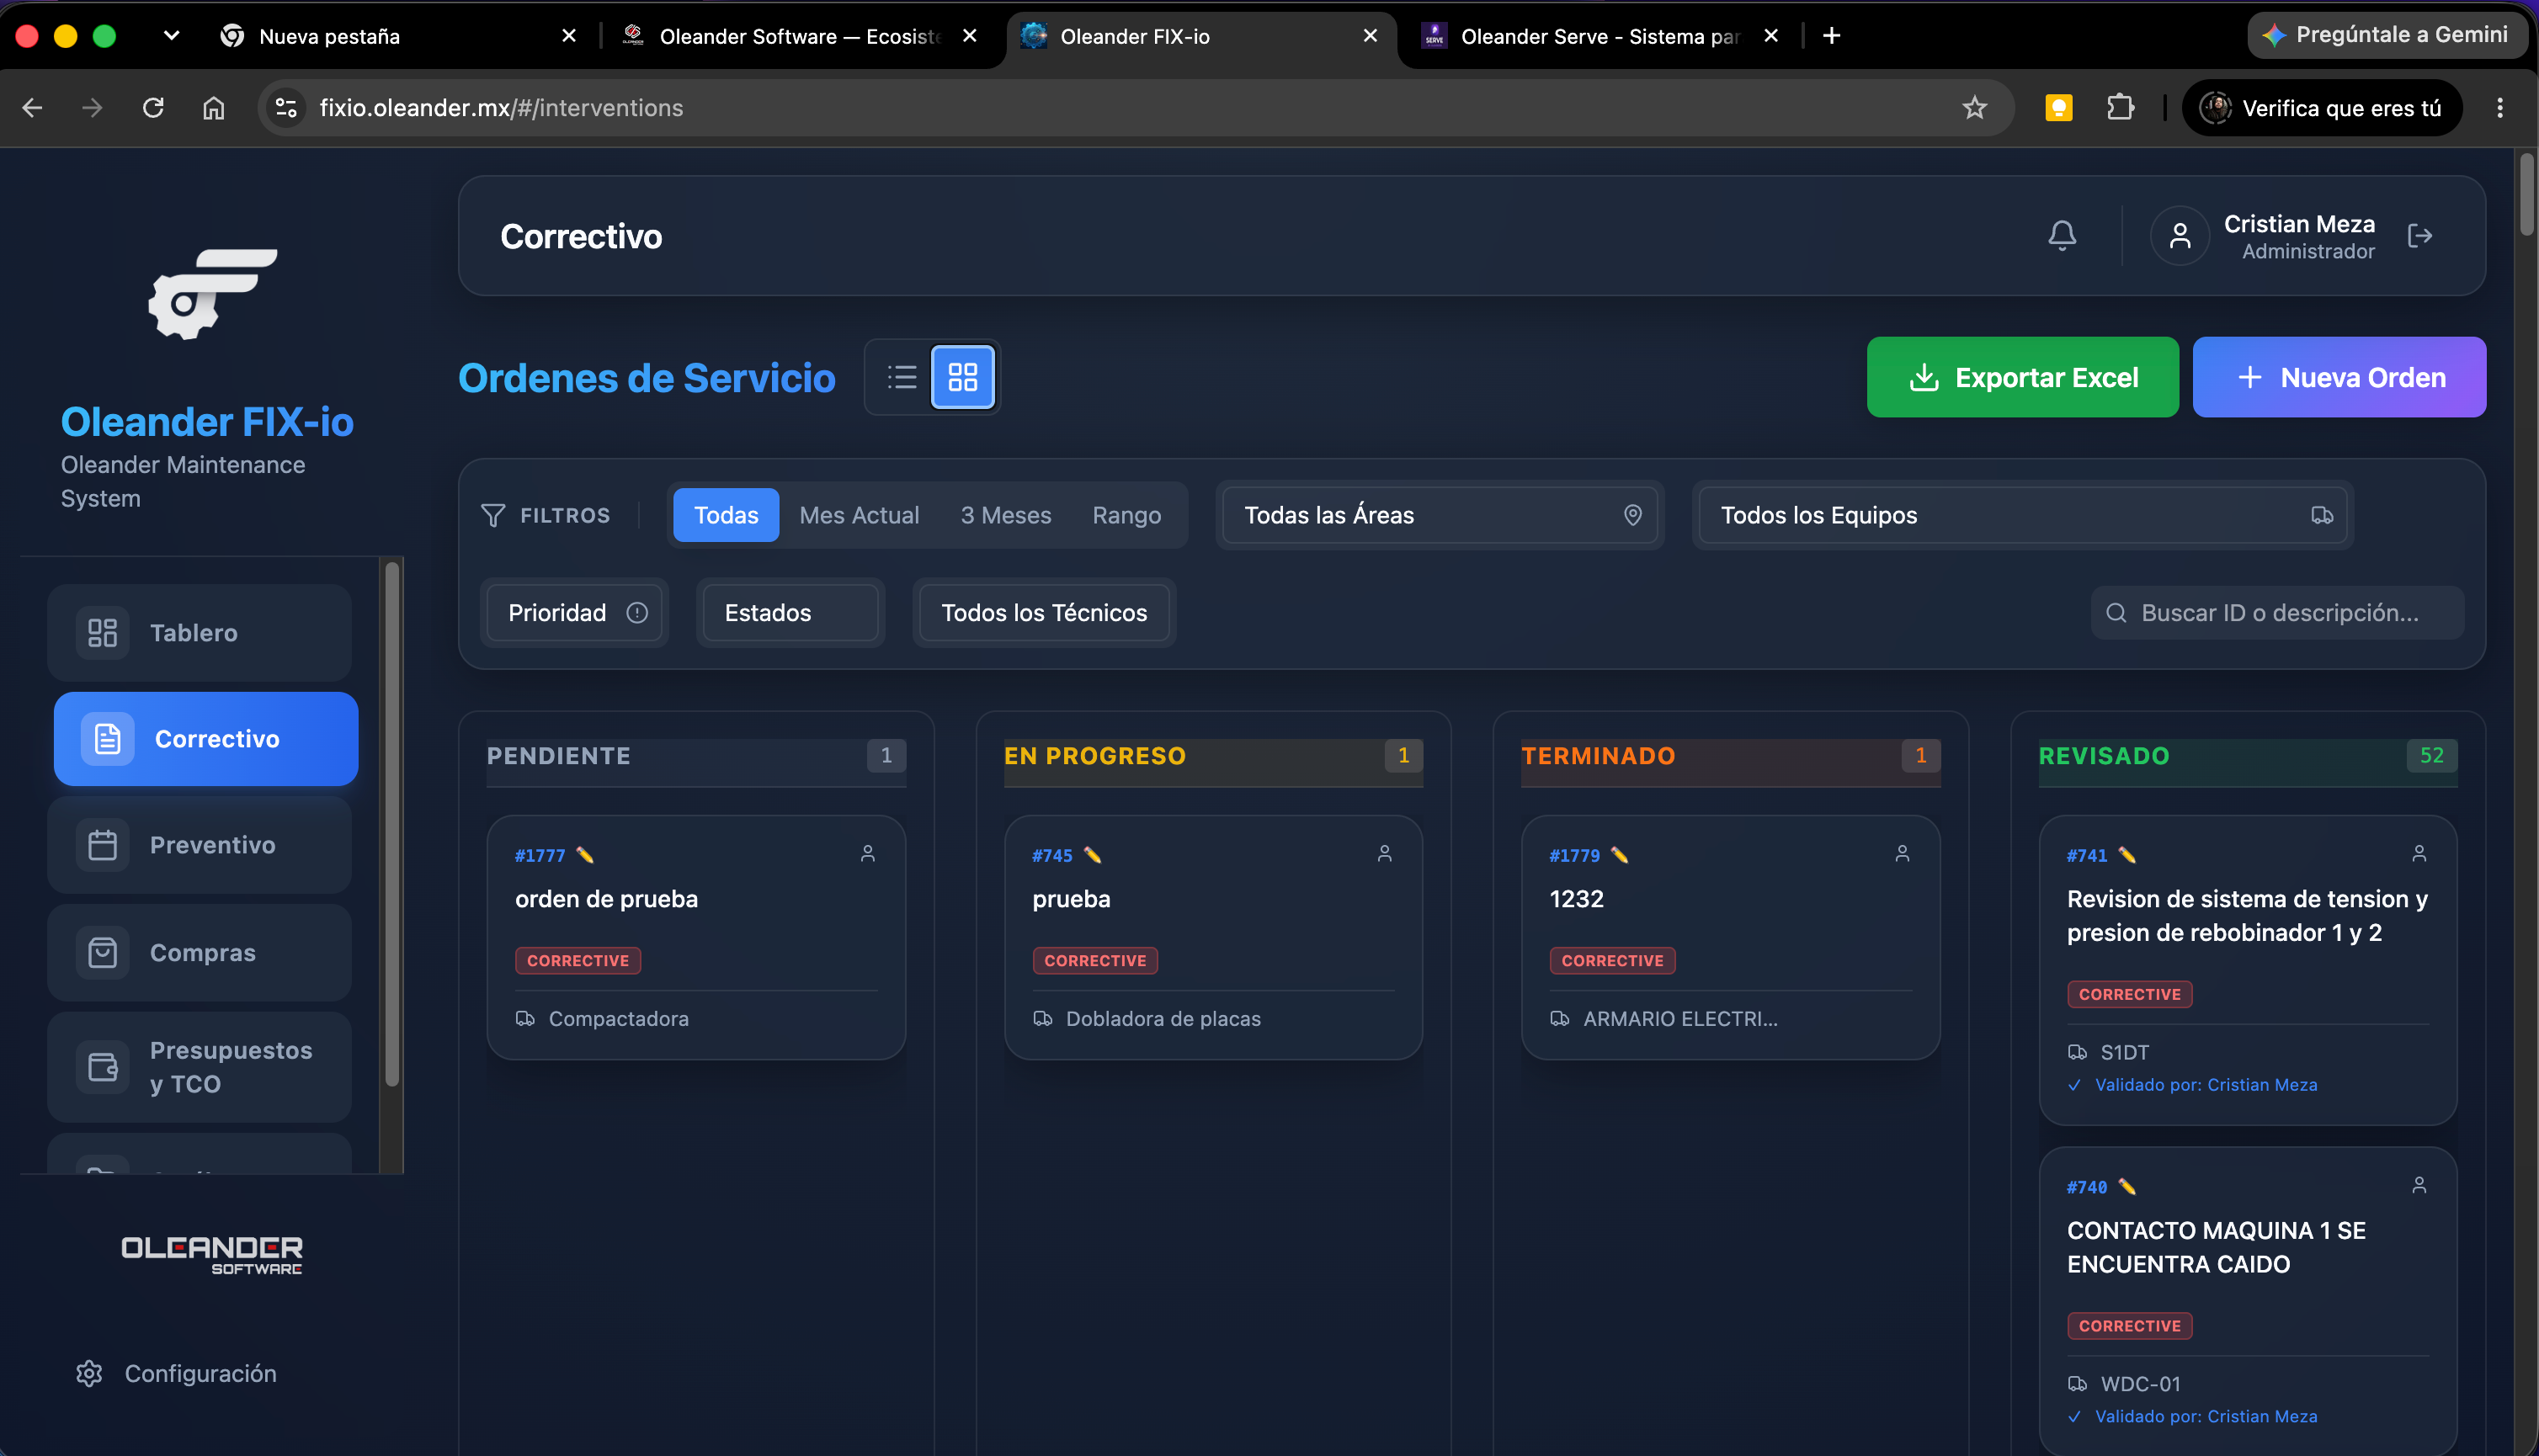Open the Todas las Áreas dropdown
This screenshot has width=2539, height=1456.
coord(1439,515)
